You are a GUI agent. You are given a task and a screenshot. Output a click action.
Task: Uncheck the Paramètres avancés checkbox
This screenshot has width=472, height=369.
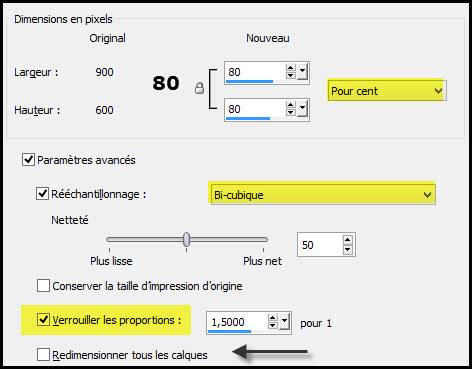pyautogui.click(x=28, y=159)
